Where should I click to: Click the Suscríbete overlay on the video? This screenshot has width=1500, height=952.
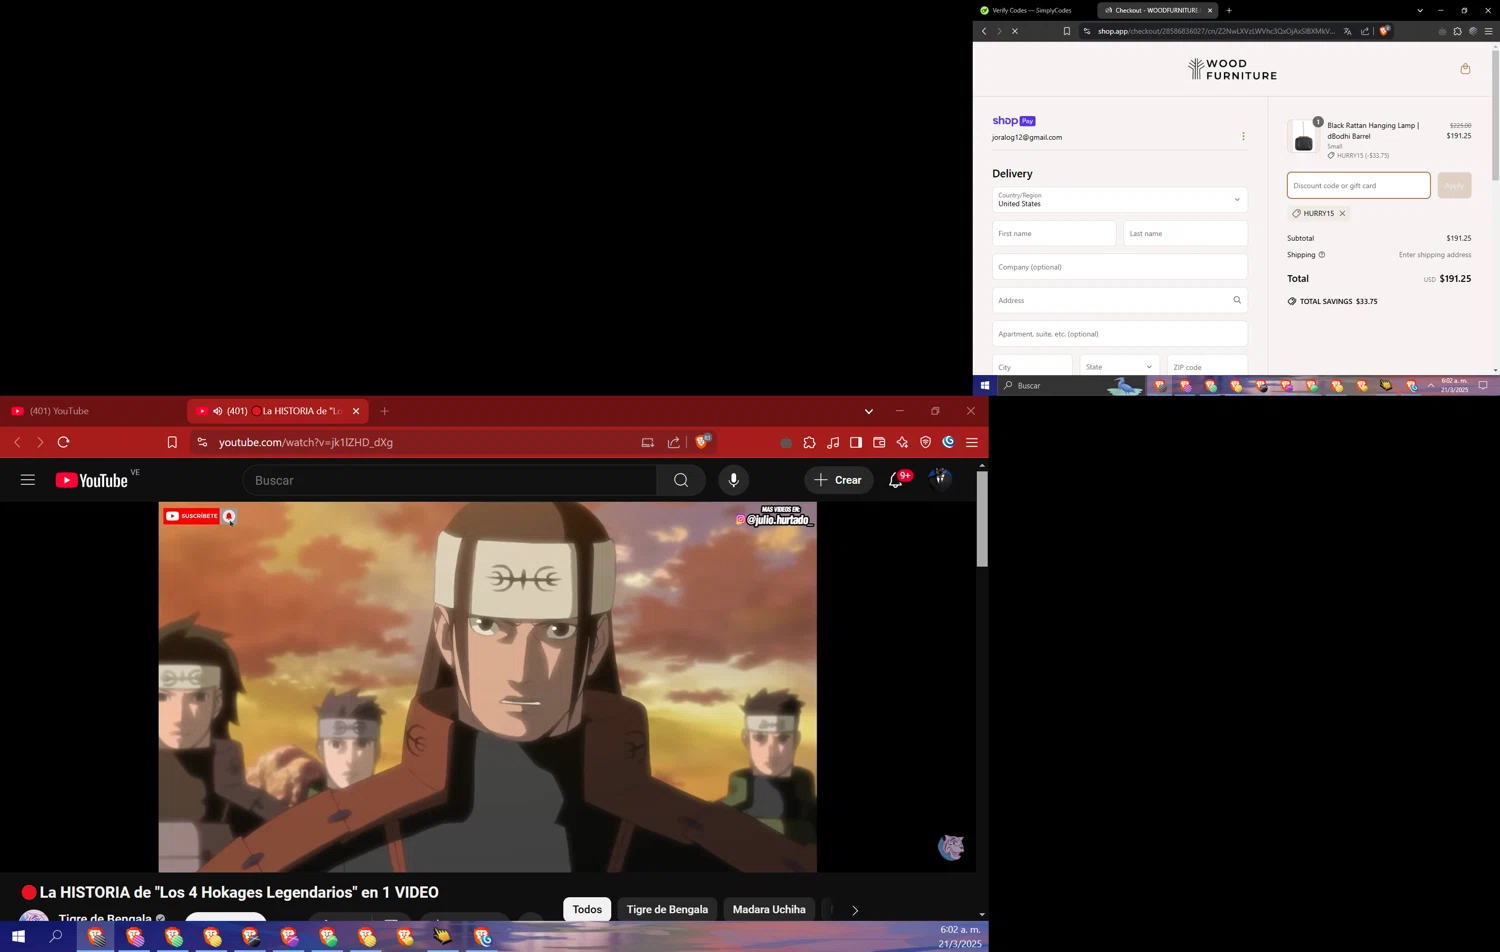coord(192,516)
